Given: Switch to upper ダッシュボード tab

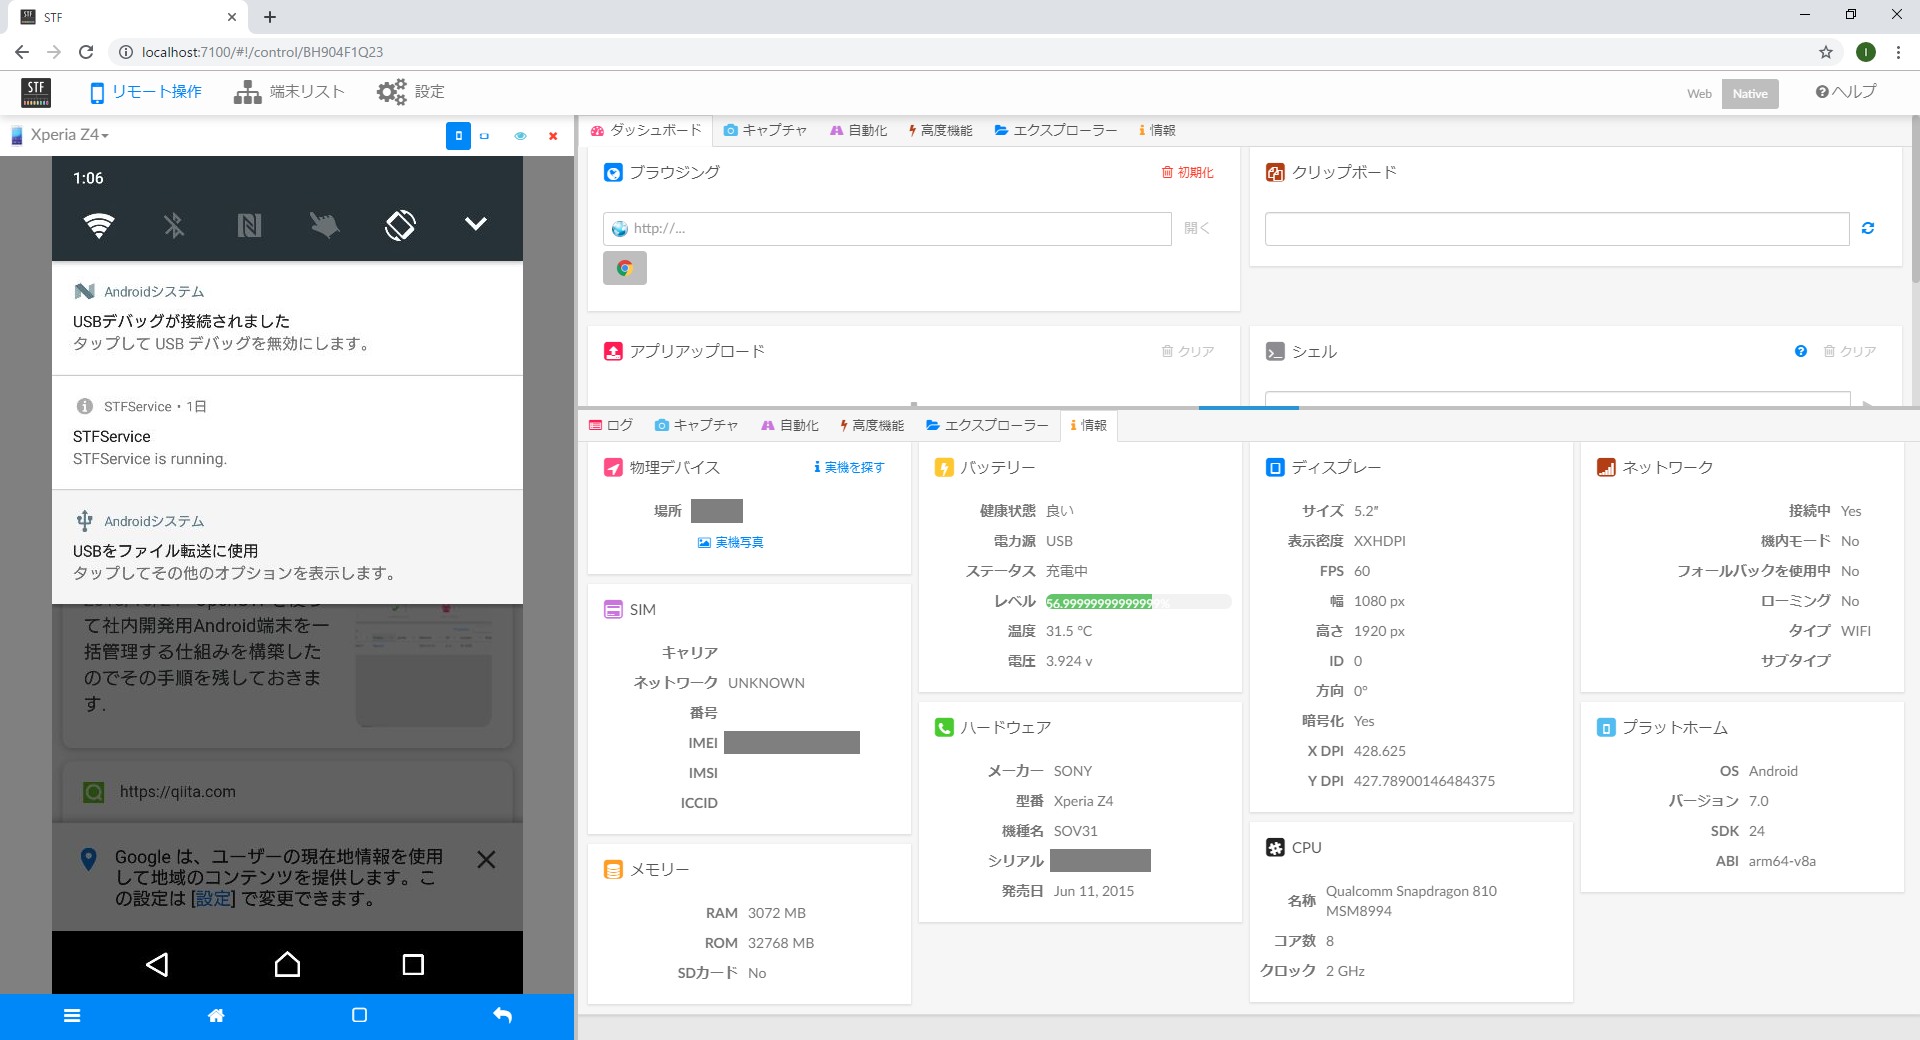Looking at the screenshot, I should [x=646, y=131].
